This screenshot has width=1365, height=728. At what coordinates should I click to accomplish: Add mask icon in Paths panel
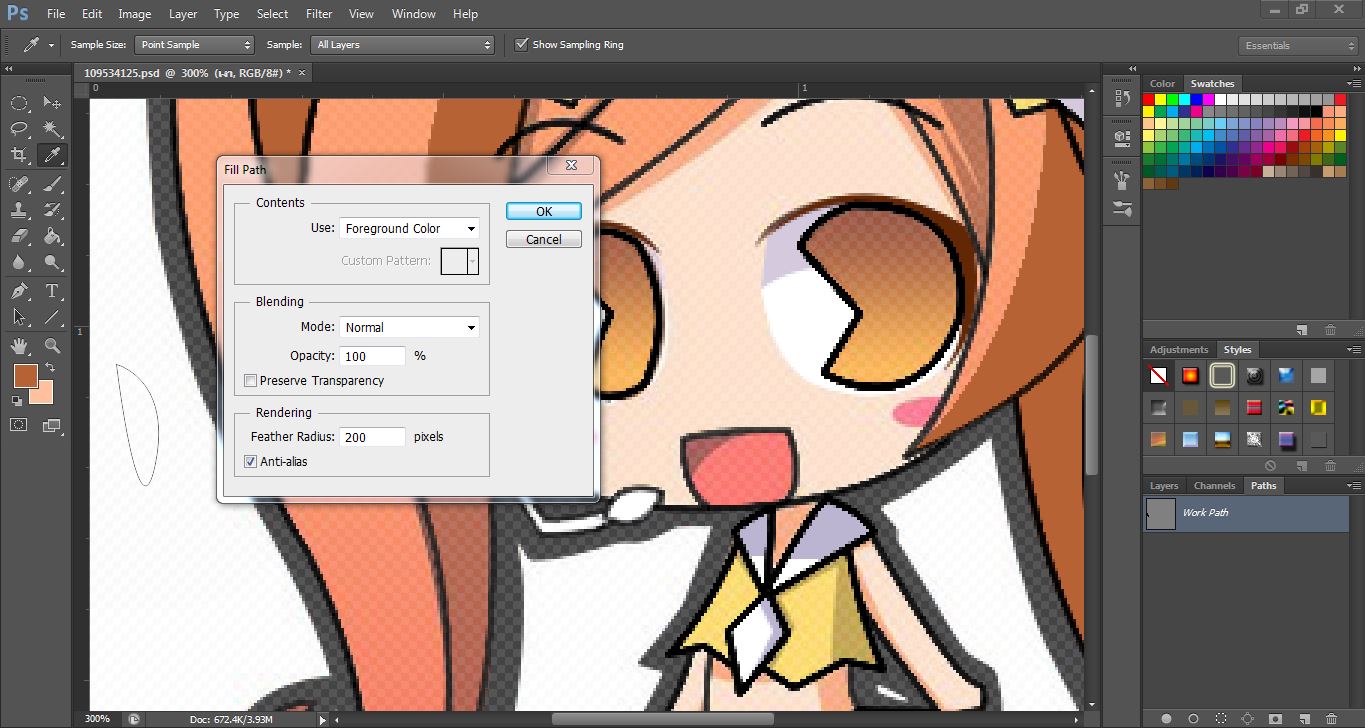tap(1275, 718)
